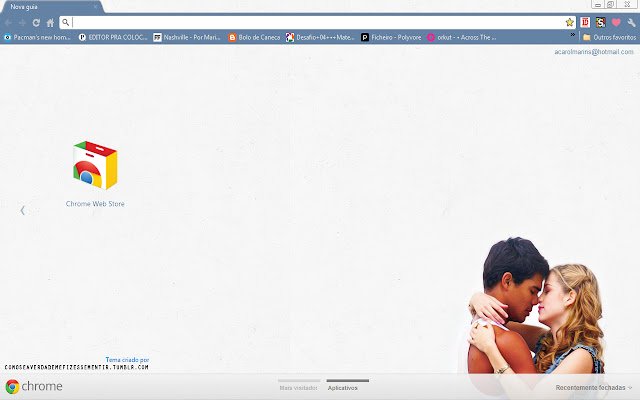Bookmark this page with the star icon
Image resolution: width=640 pixels, height=400 pixels.
[569, 22]
